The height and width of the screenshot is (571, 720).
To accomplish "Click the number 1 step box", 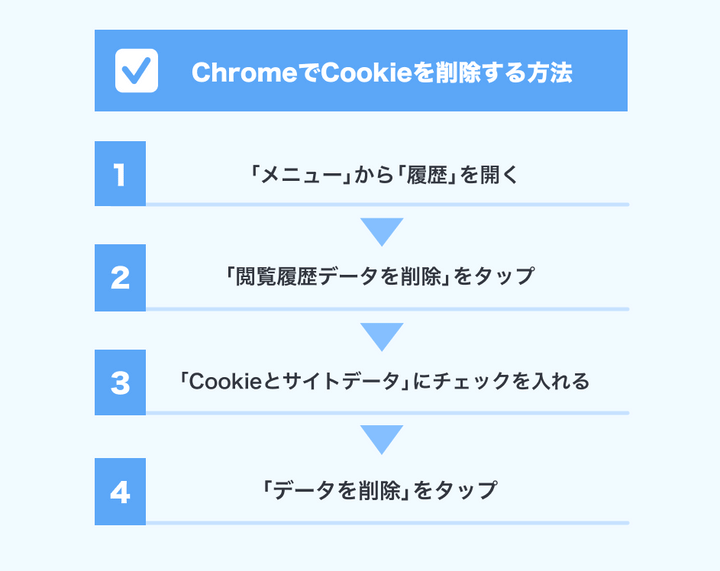I will coord(120,174).
